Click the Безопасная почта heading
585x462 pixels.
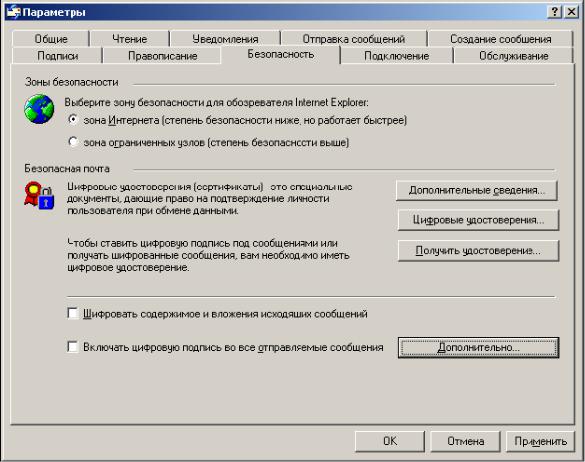(x=67, y=169)
